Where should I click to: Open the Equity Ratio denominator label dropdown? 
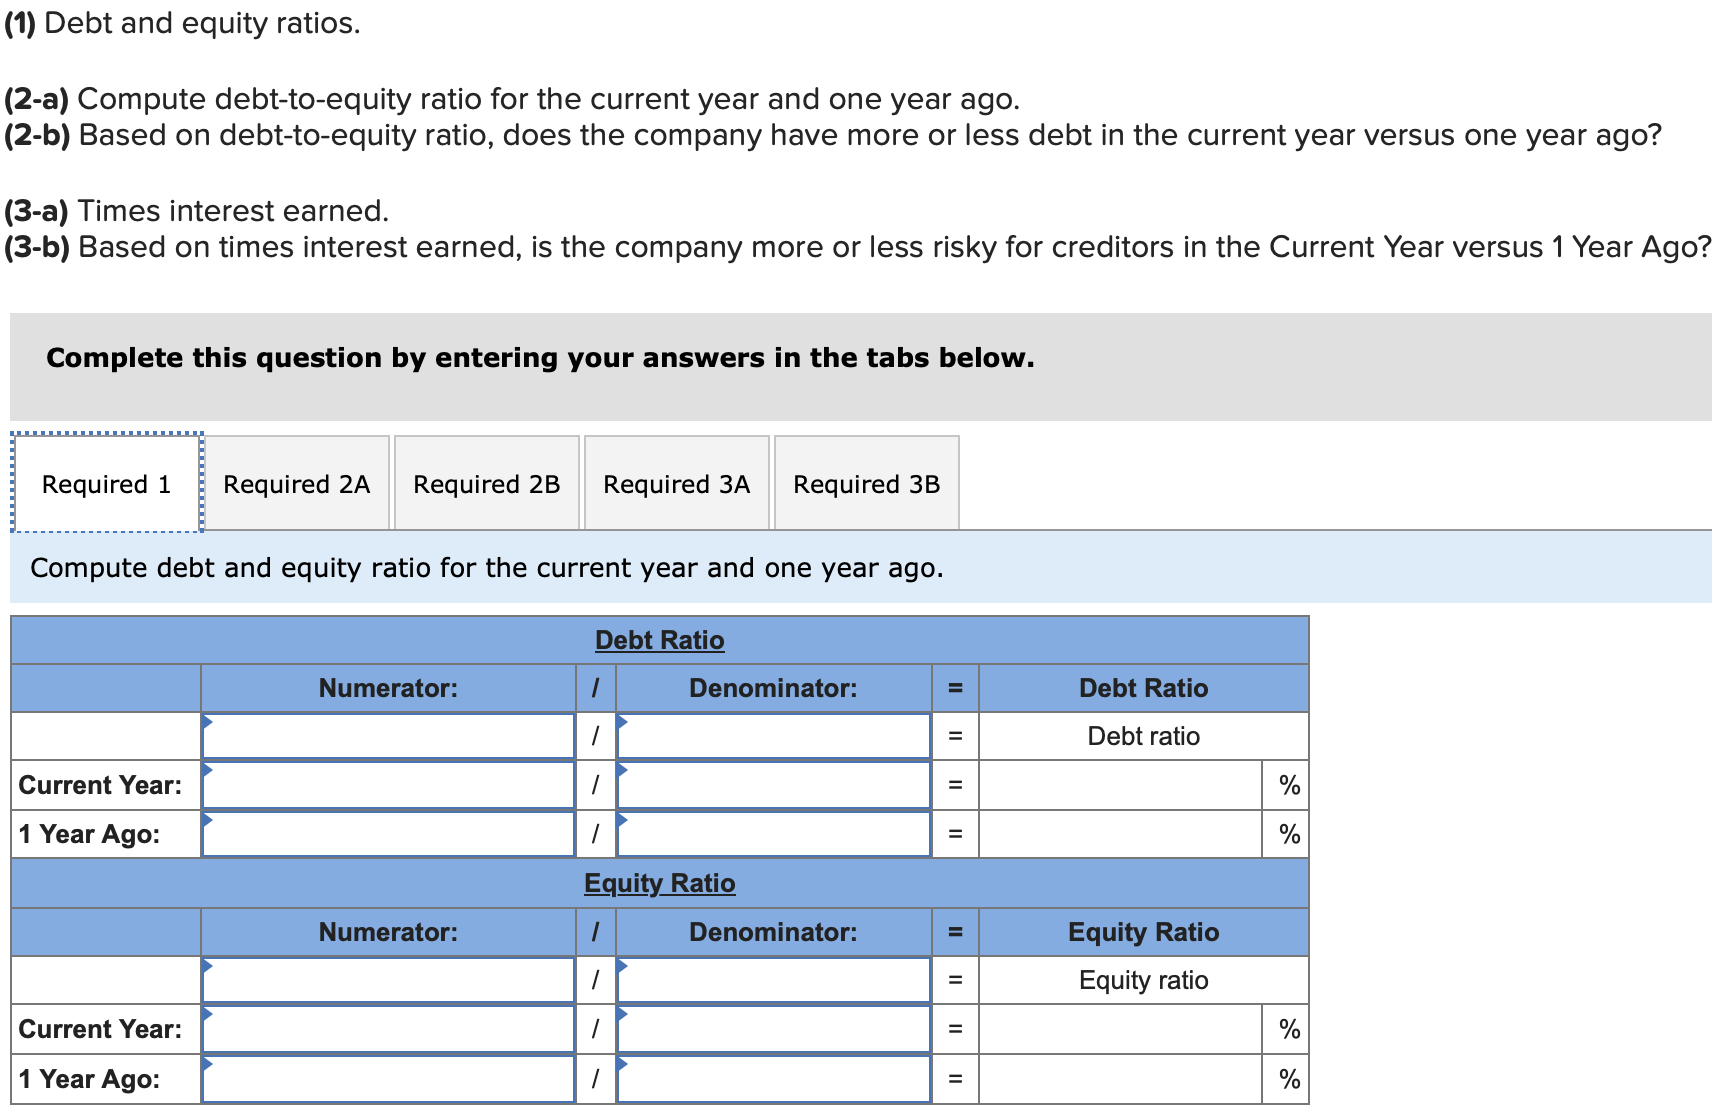pos(773,979)
